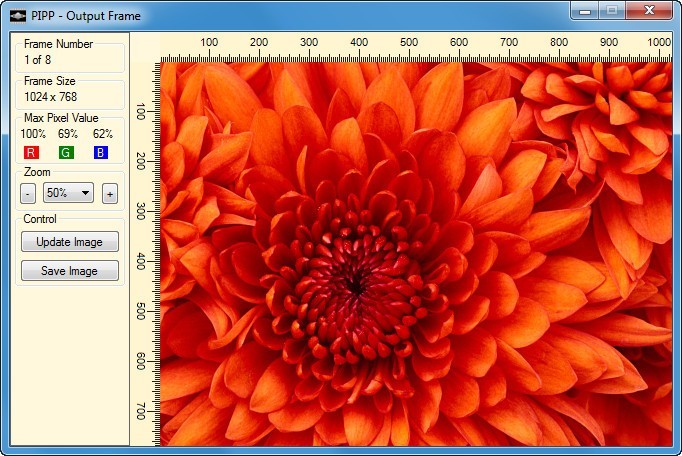Click the PIPP app icon in title bar
The width and height of the screenshot is (682, 456).
tap(18, 16)
